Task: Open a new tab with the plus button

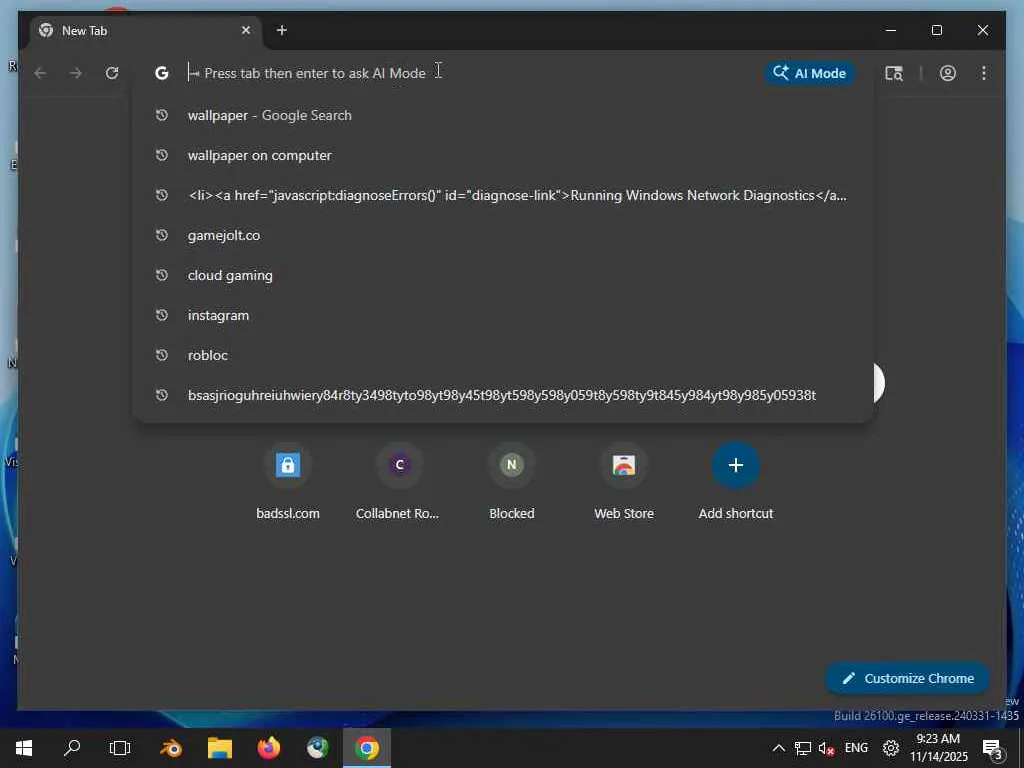Action: pyautogui.click(x=281, y=30)
